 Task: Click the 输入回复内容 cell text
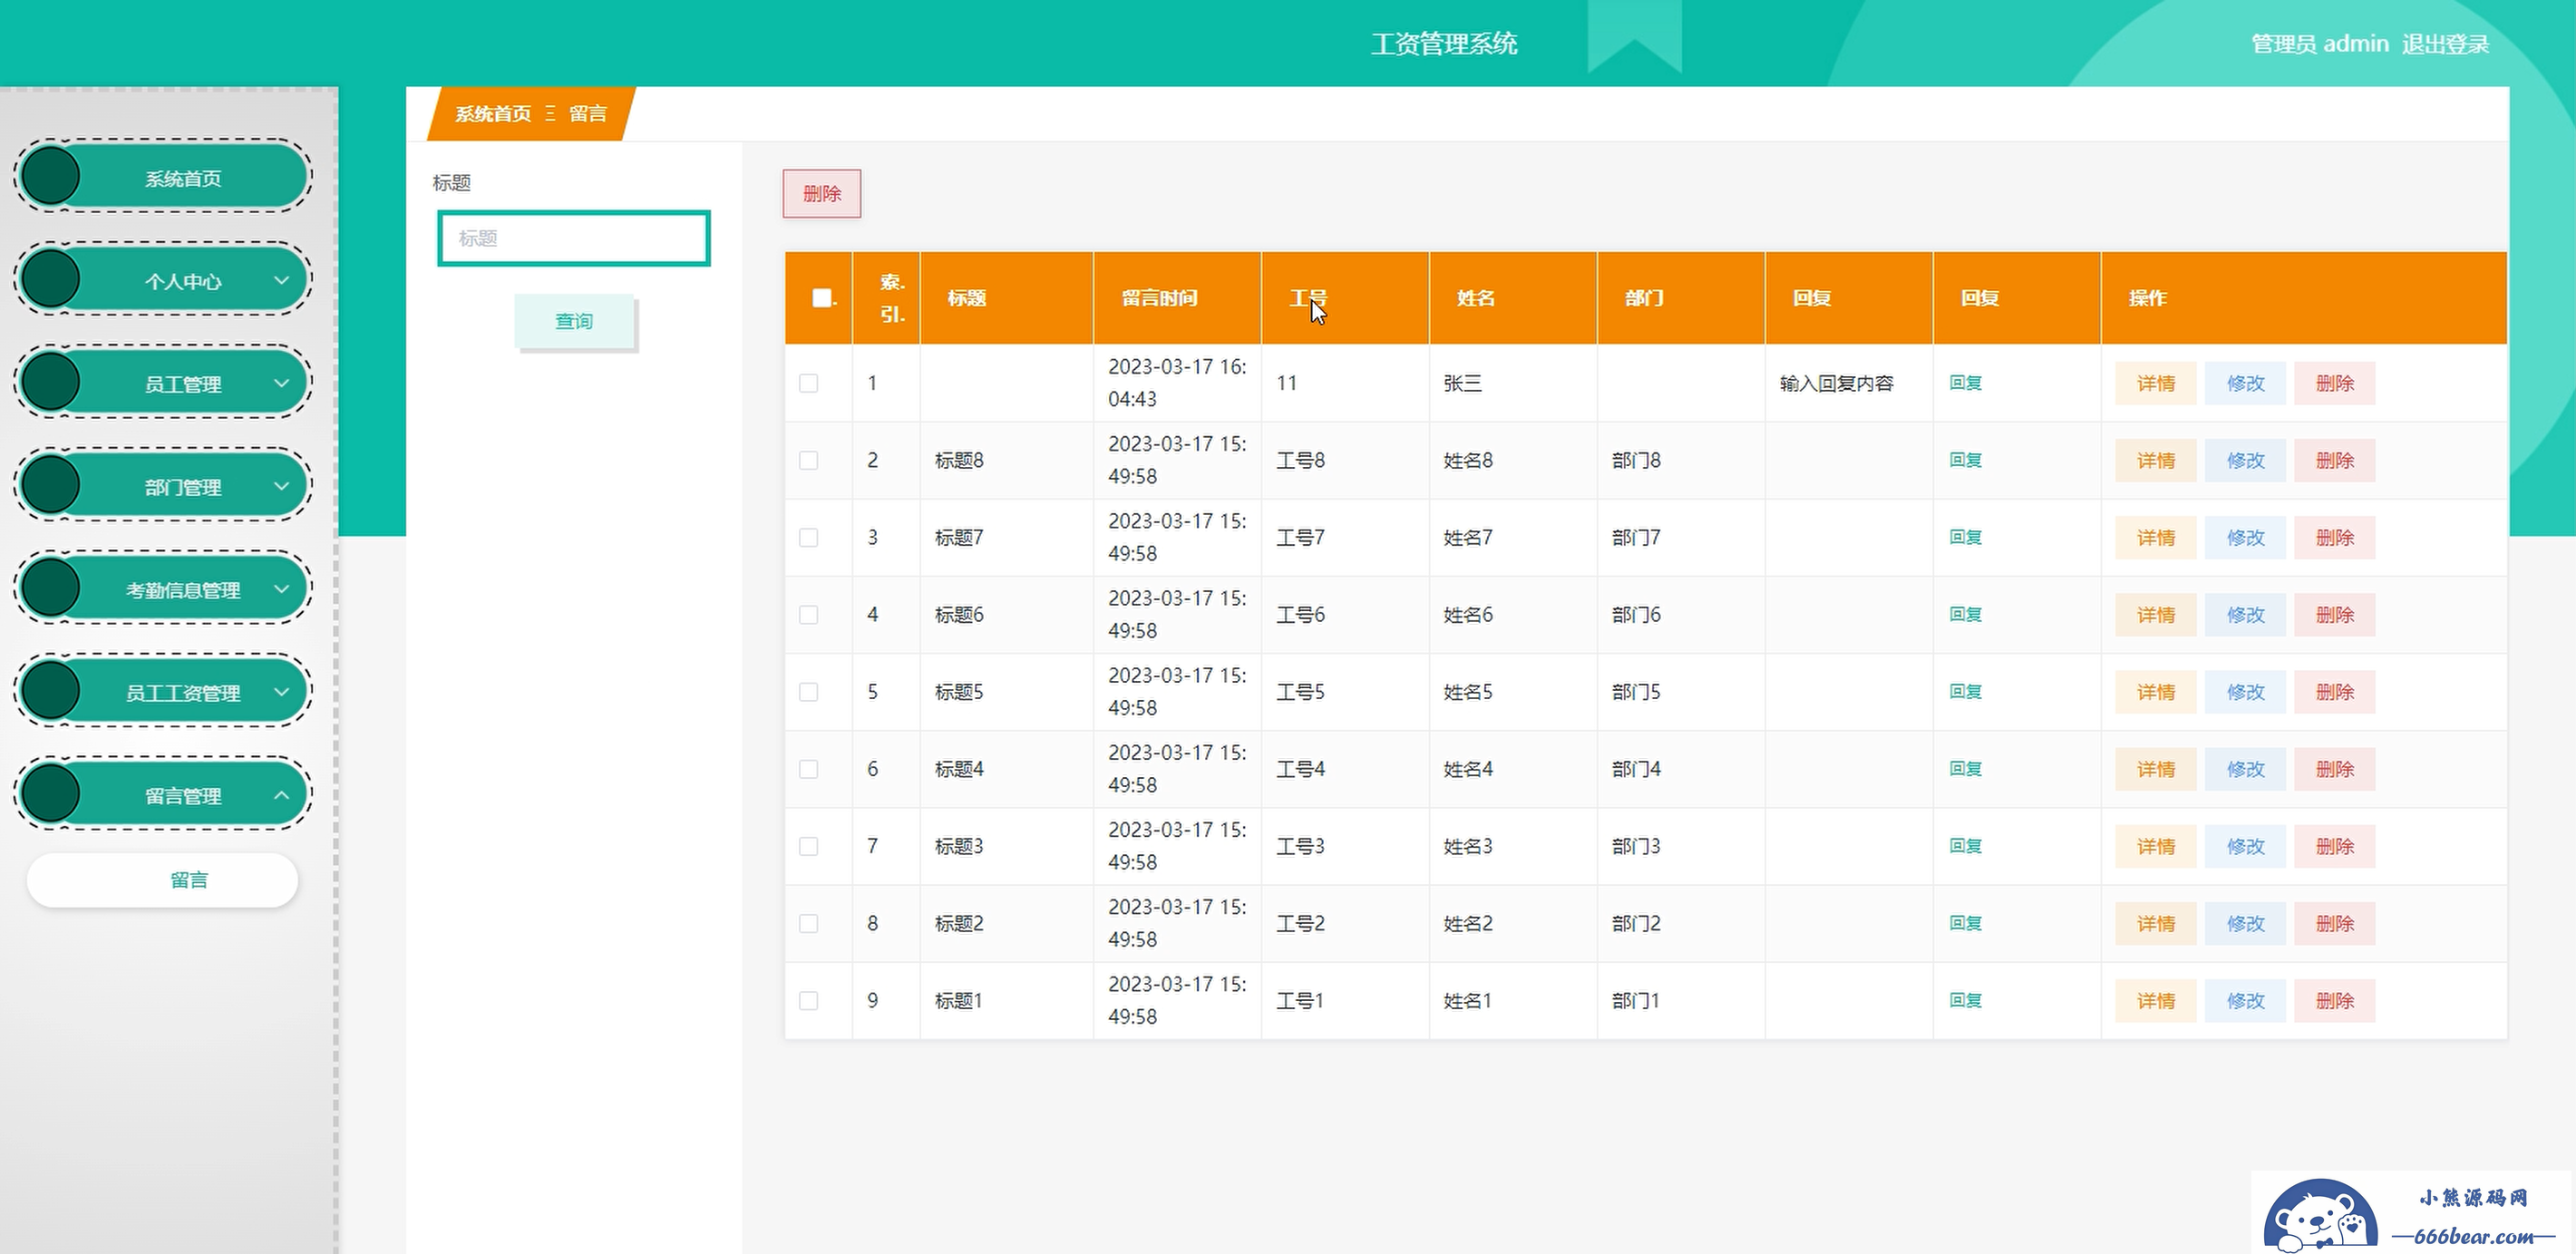coord(1837,383)
